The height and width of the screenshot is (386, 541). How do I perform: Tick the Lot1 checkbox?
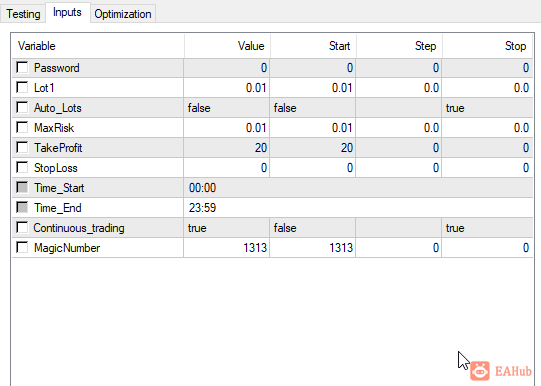[22, 88]
